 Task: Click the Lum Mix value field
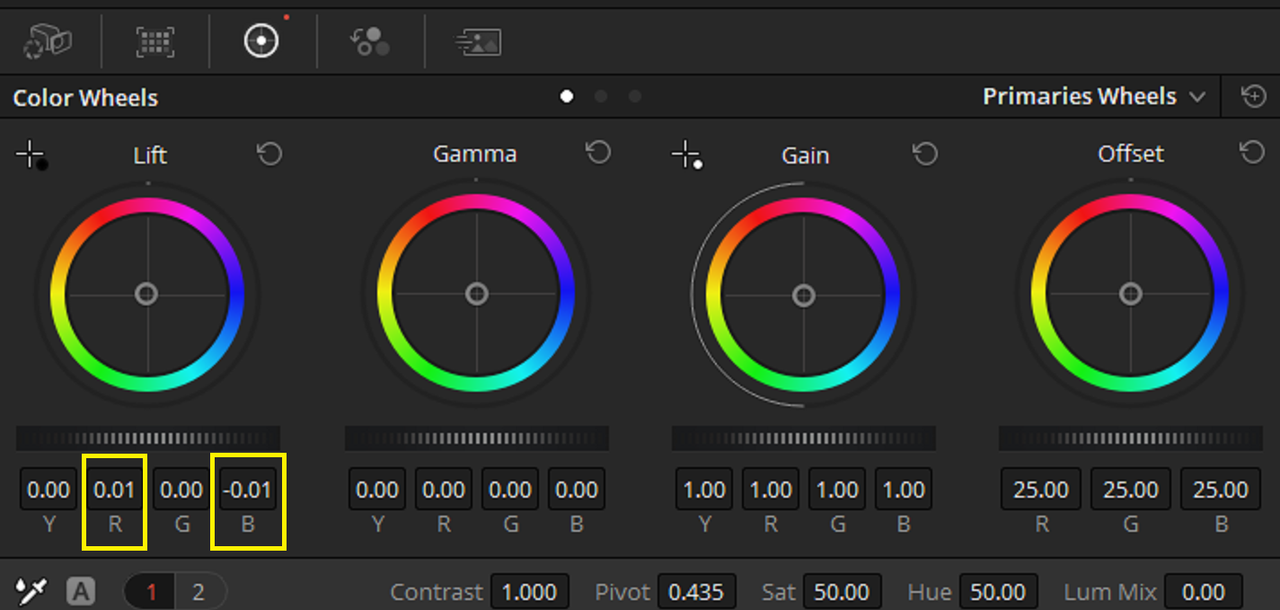[1204, 592]
